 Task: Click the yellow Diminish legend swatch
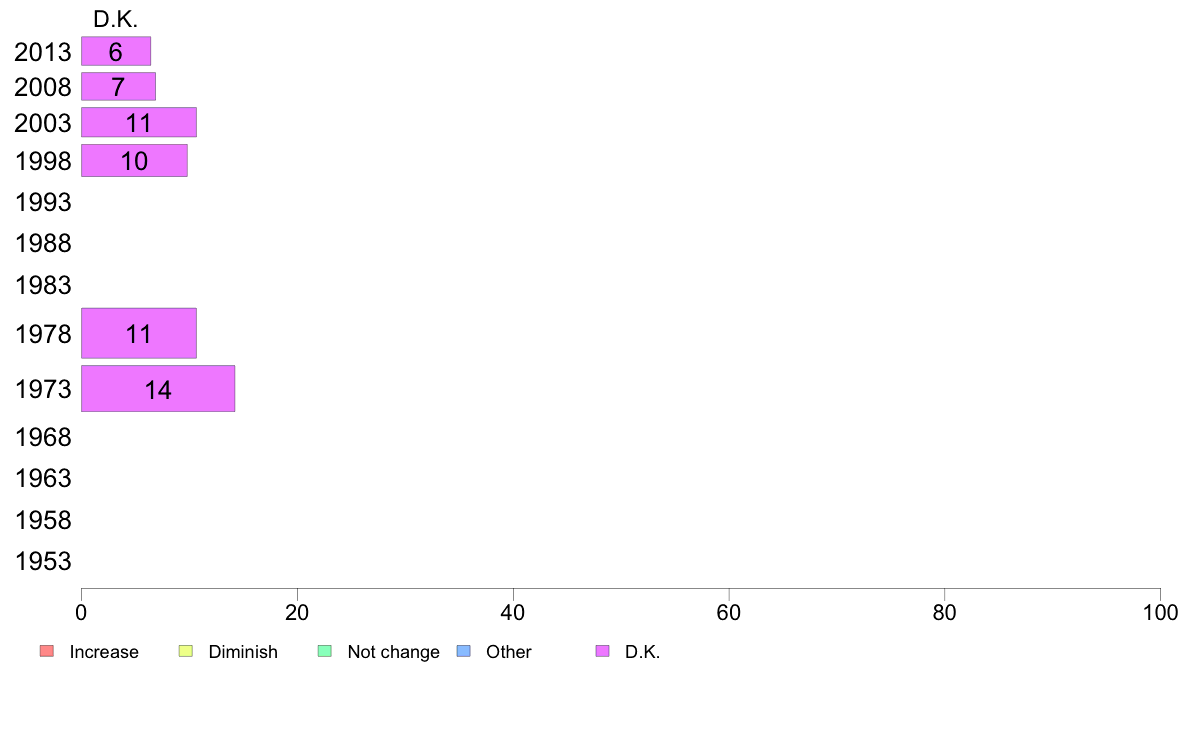(186, 651)
